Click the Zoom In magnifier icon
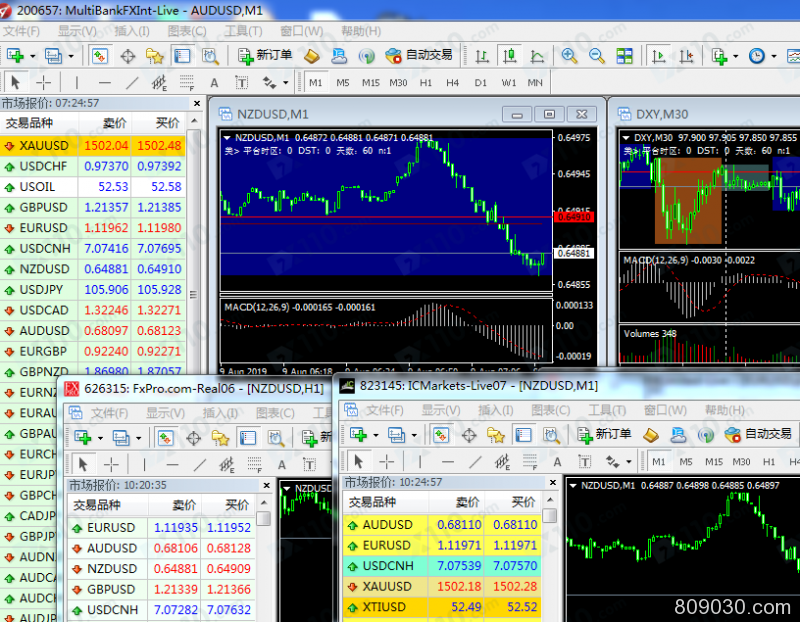The height and width of the screenshot is (622, 800). tap(569, 56)
